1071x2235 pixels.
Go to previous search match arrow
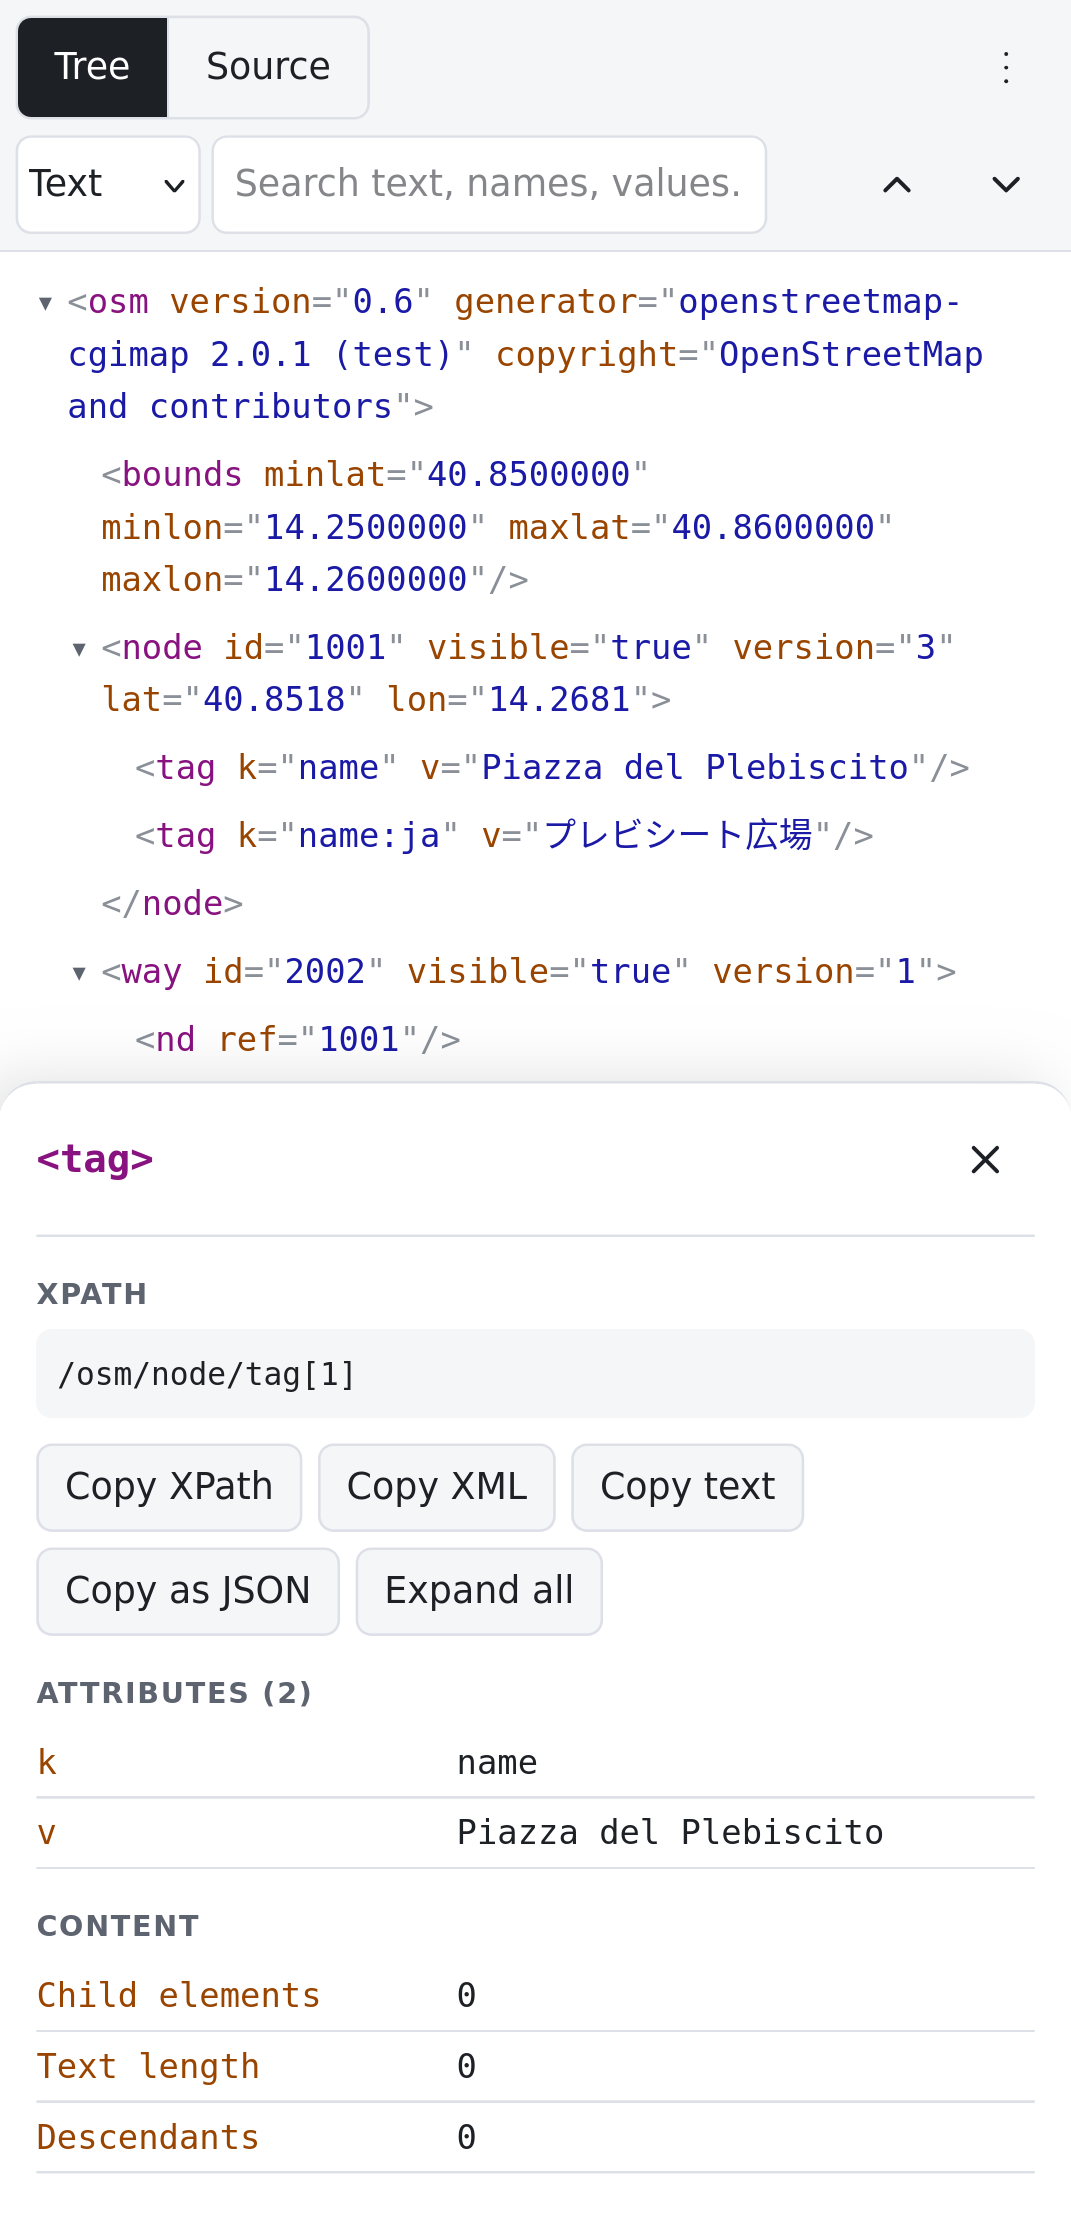(897, 184)
